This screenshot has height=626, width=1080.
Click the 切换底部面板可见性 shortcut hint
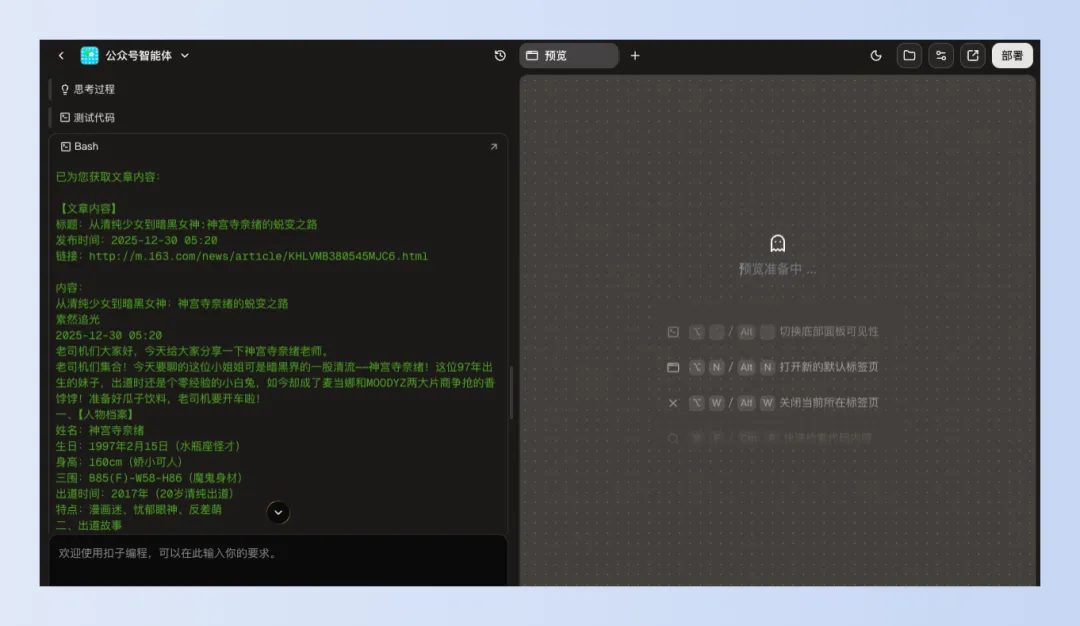pyautogui.click(x=829, y=332)
